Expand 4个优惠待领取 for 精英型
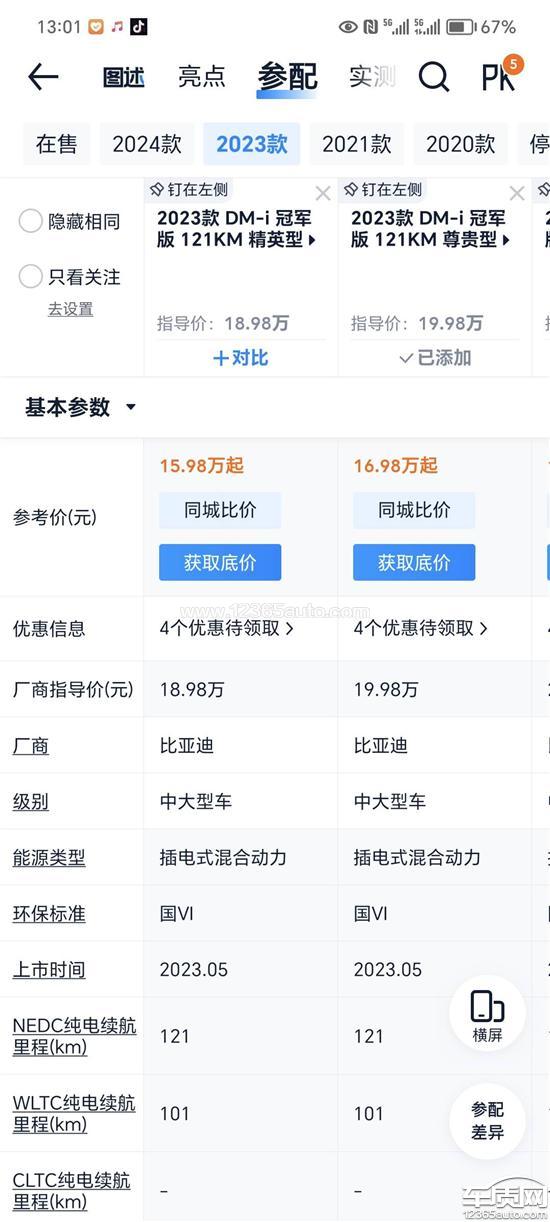This screenshot has height=1222, width=550. click(x=227, y=628)
